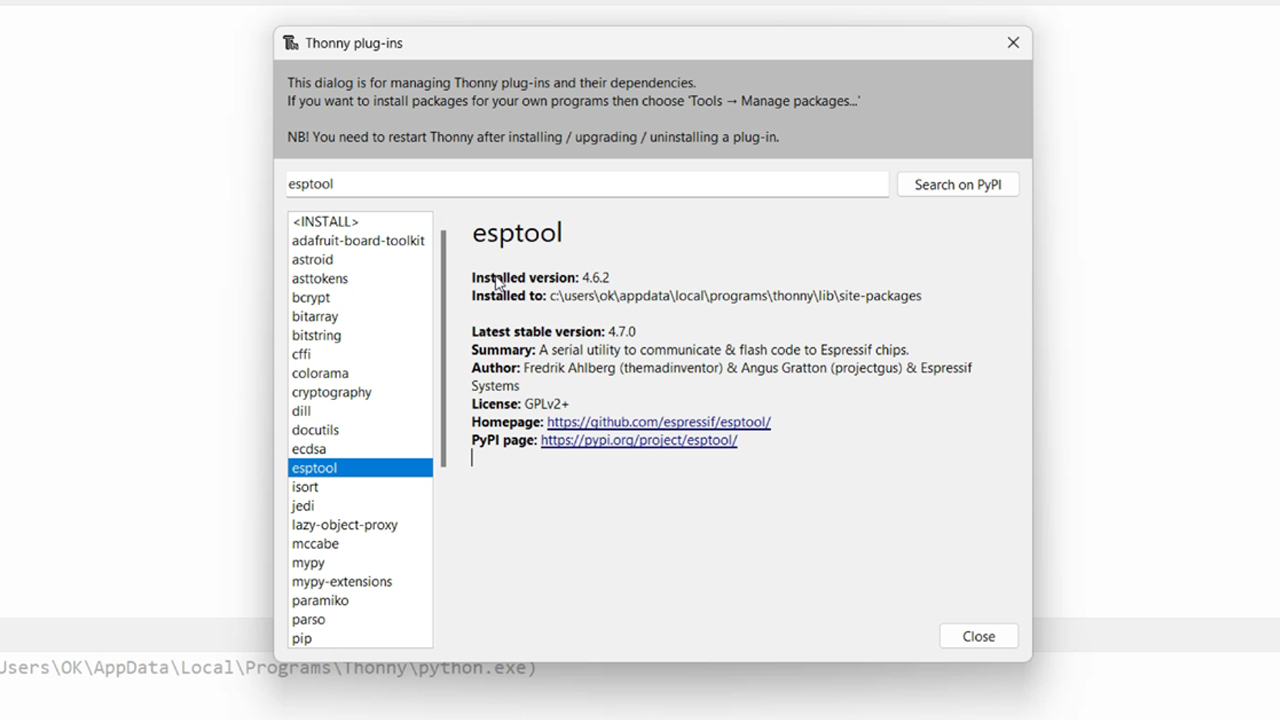1280x720 pixels.
Task: Focus the esptool search input field
Action: 587,184
